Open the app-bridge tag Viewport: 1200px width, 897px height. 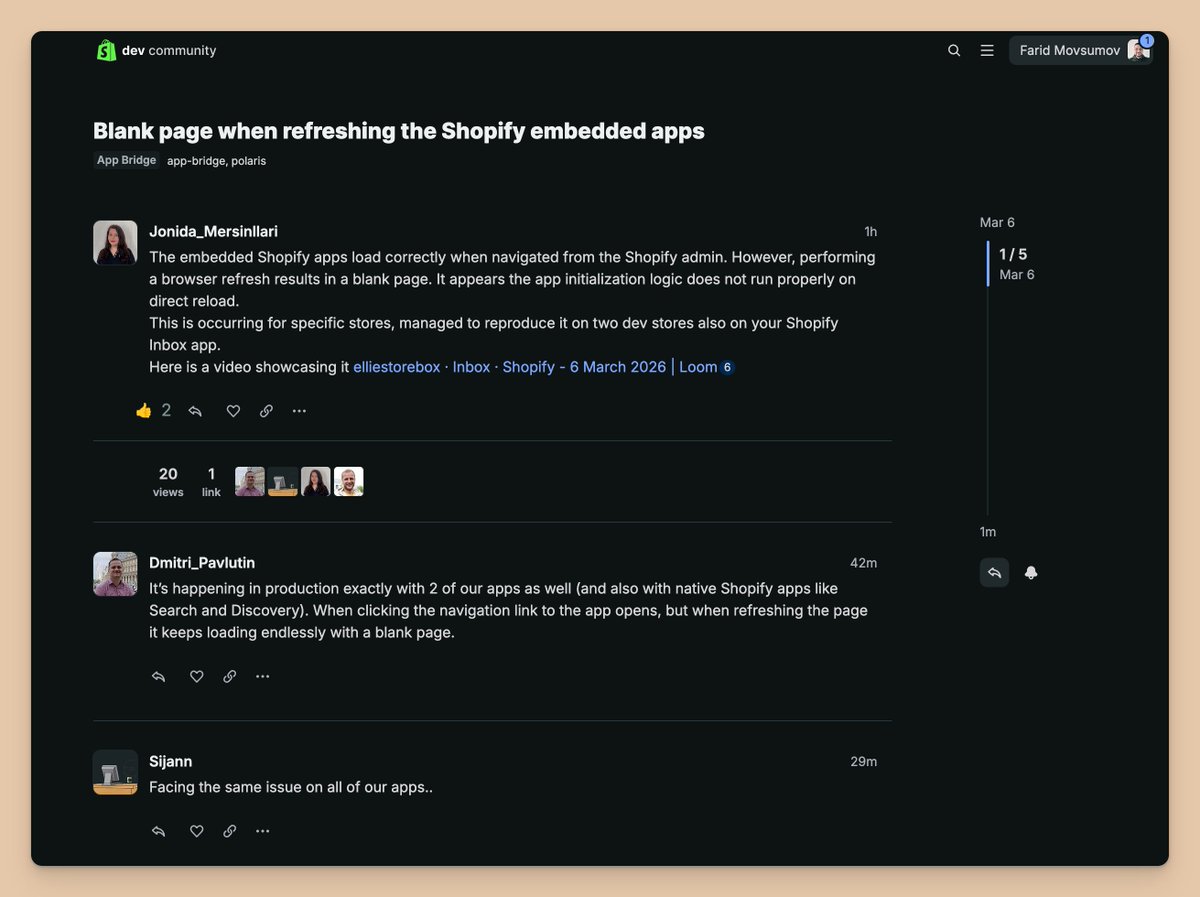tap(196, 160)
